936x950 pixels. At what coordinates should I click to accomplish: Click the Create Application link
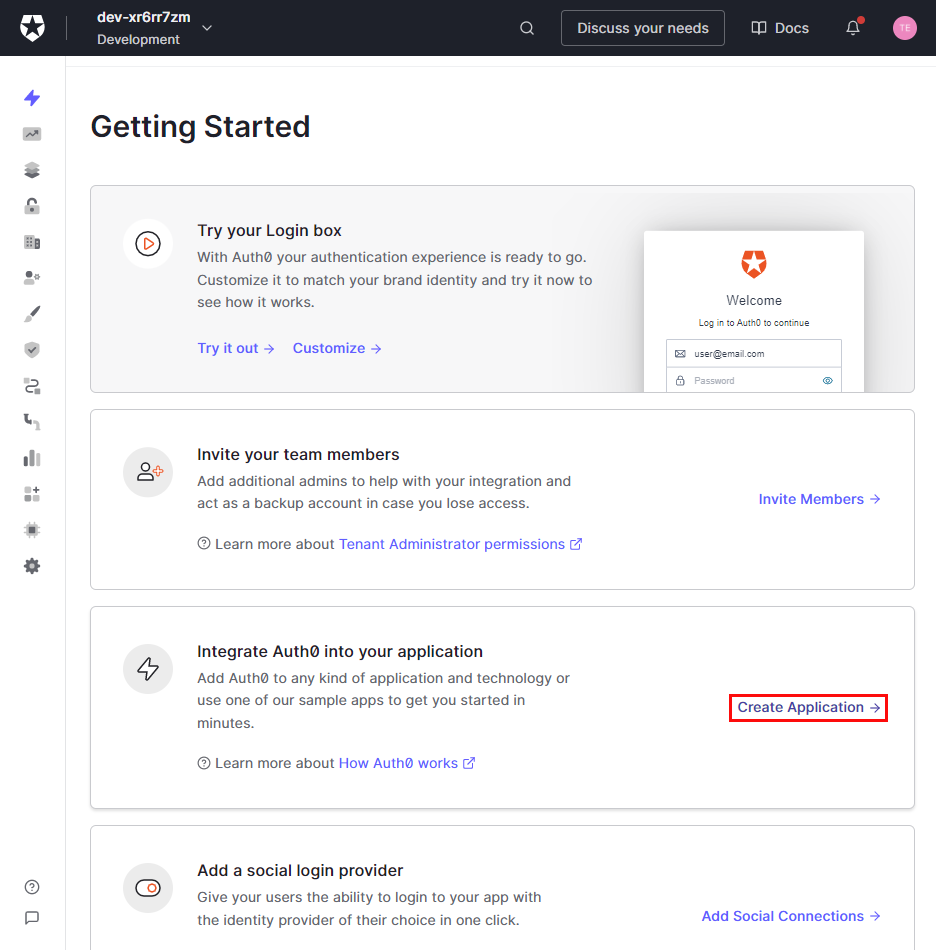point(808,708)
